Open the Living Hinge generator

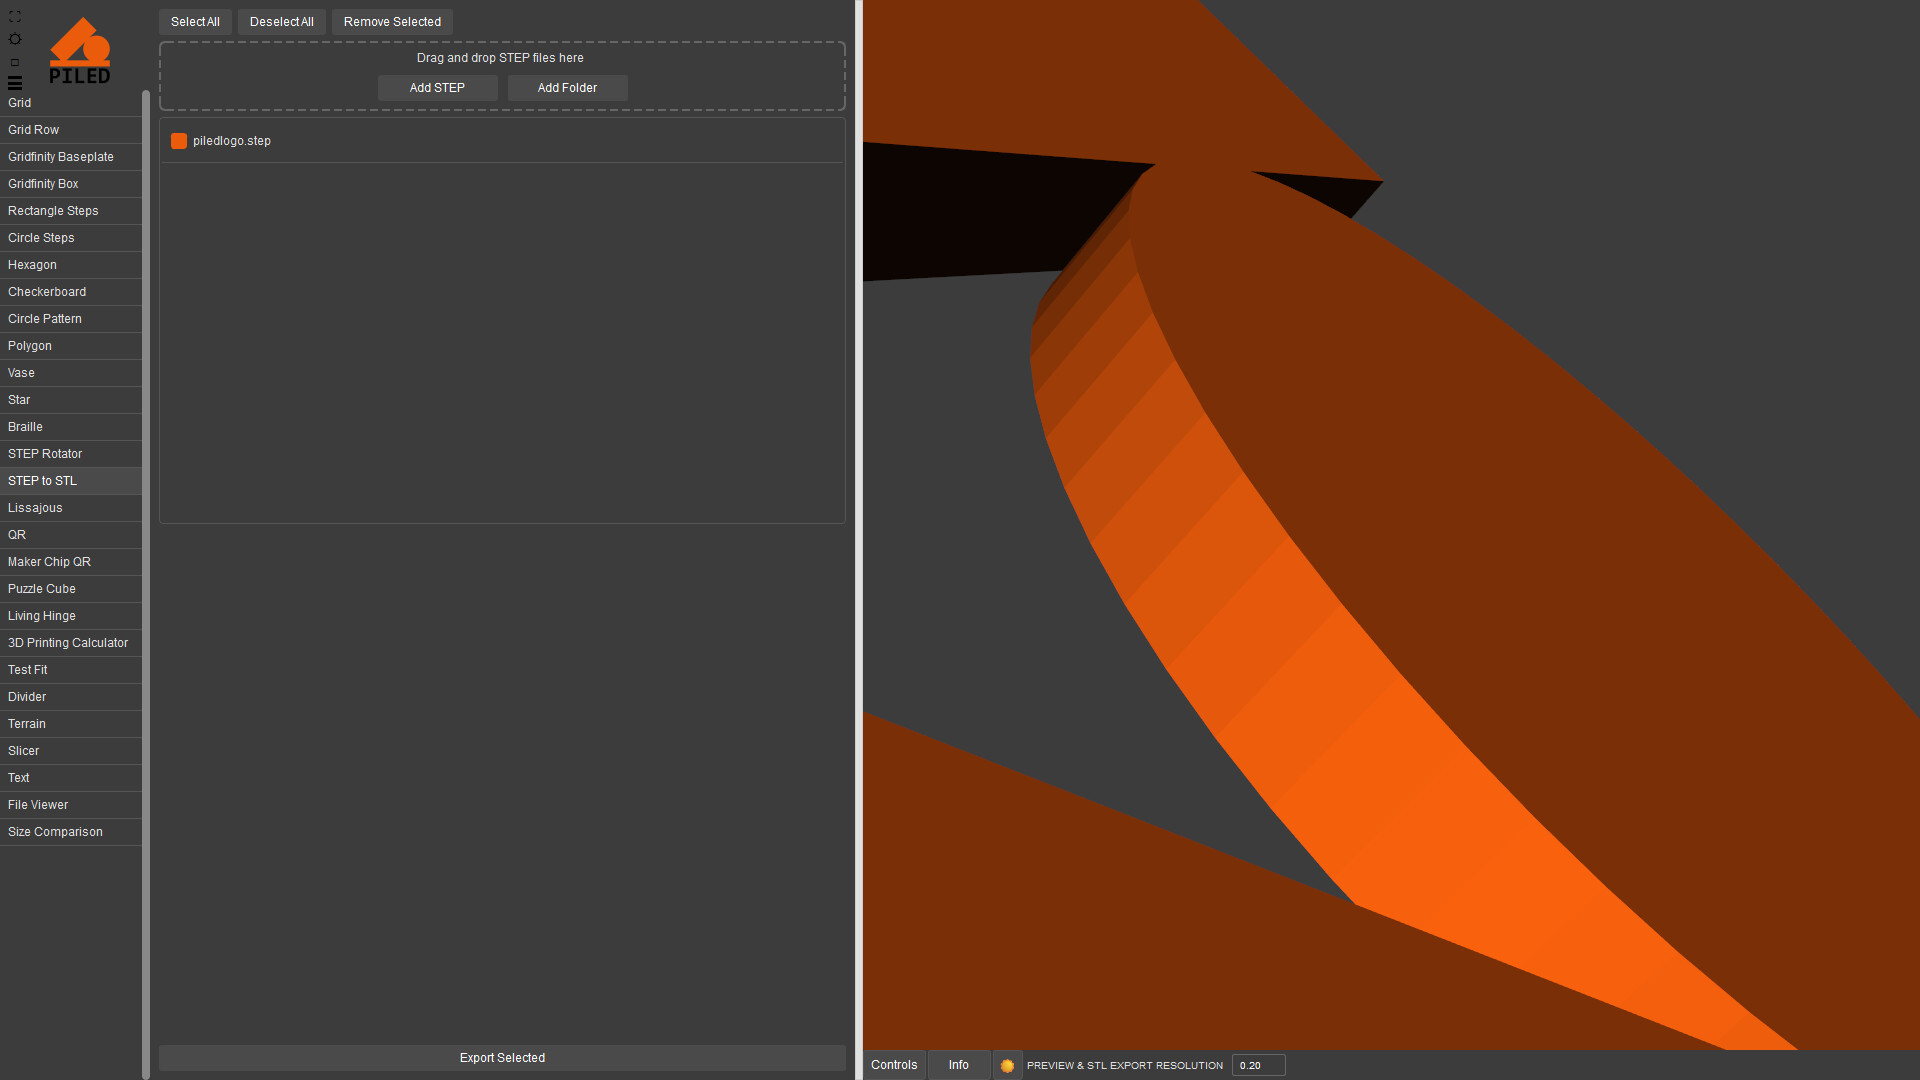pyautogui.click(x=42, y=616)
